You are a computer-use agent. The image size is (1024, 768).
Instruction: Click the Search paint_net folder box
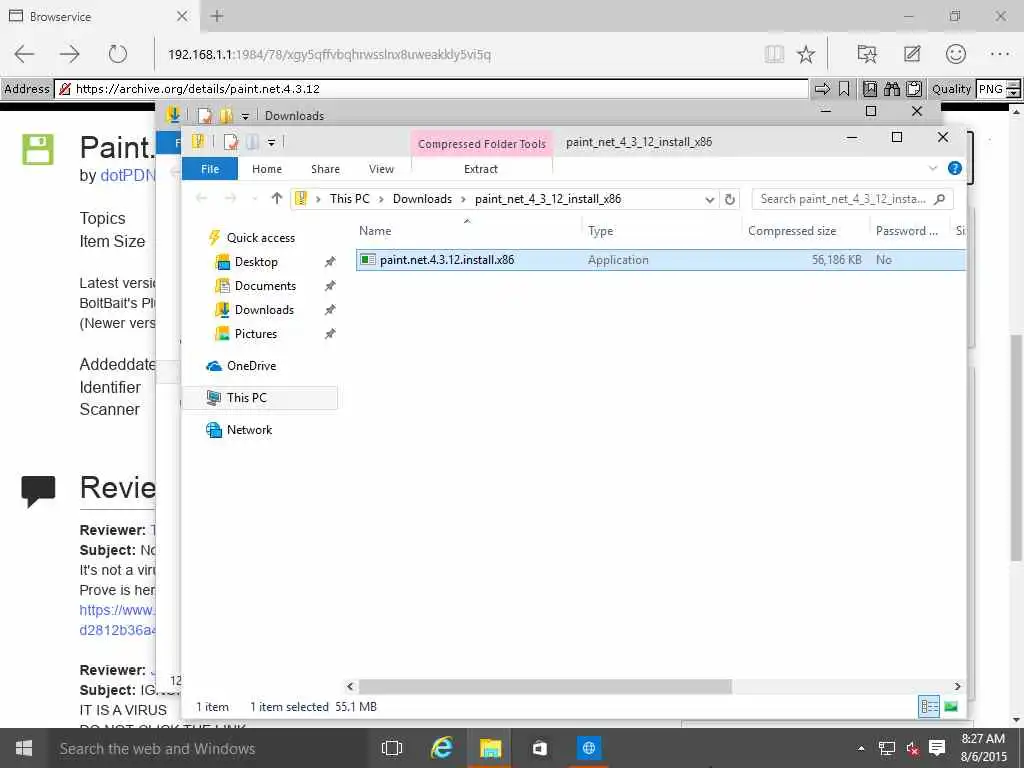852,199
